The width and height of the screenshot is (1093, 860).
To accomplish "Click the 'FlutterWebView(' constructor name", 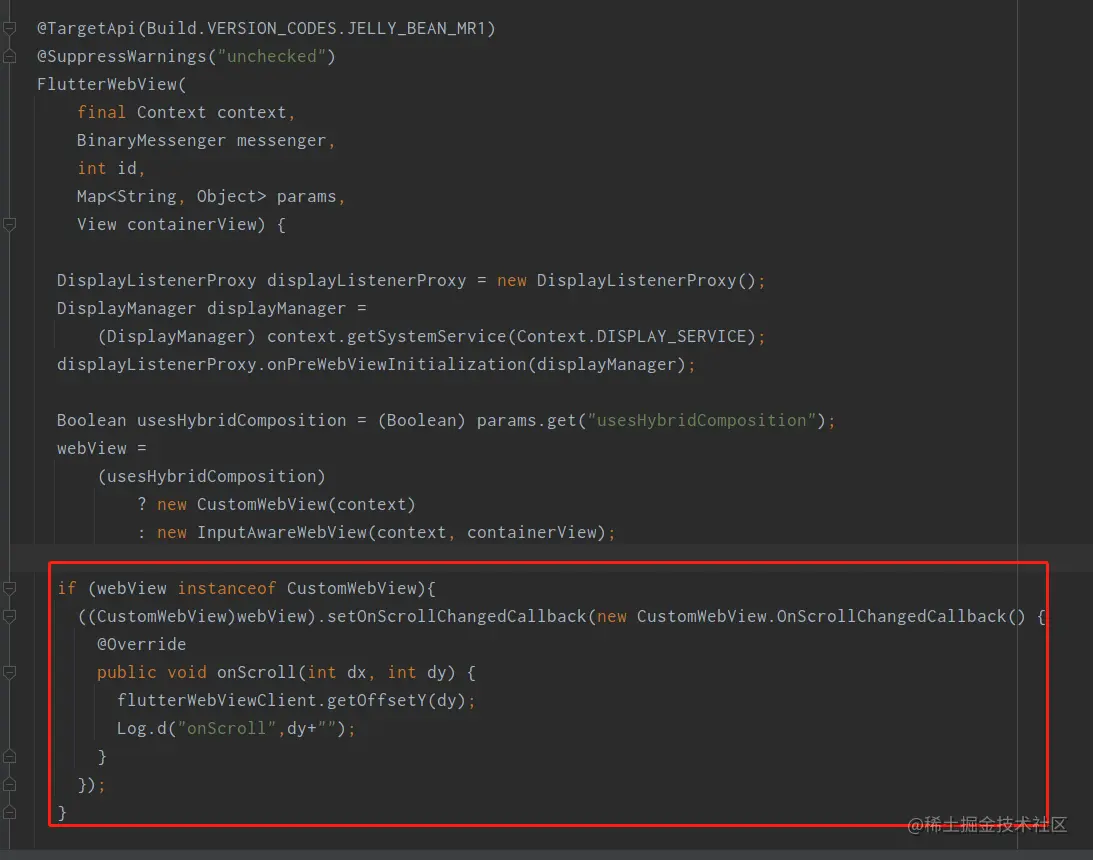I will point(112,84).
